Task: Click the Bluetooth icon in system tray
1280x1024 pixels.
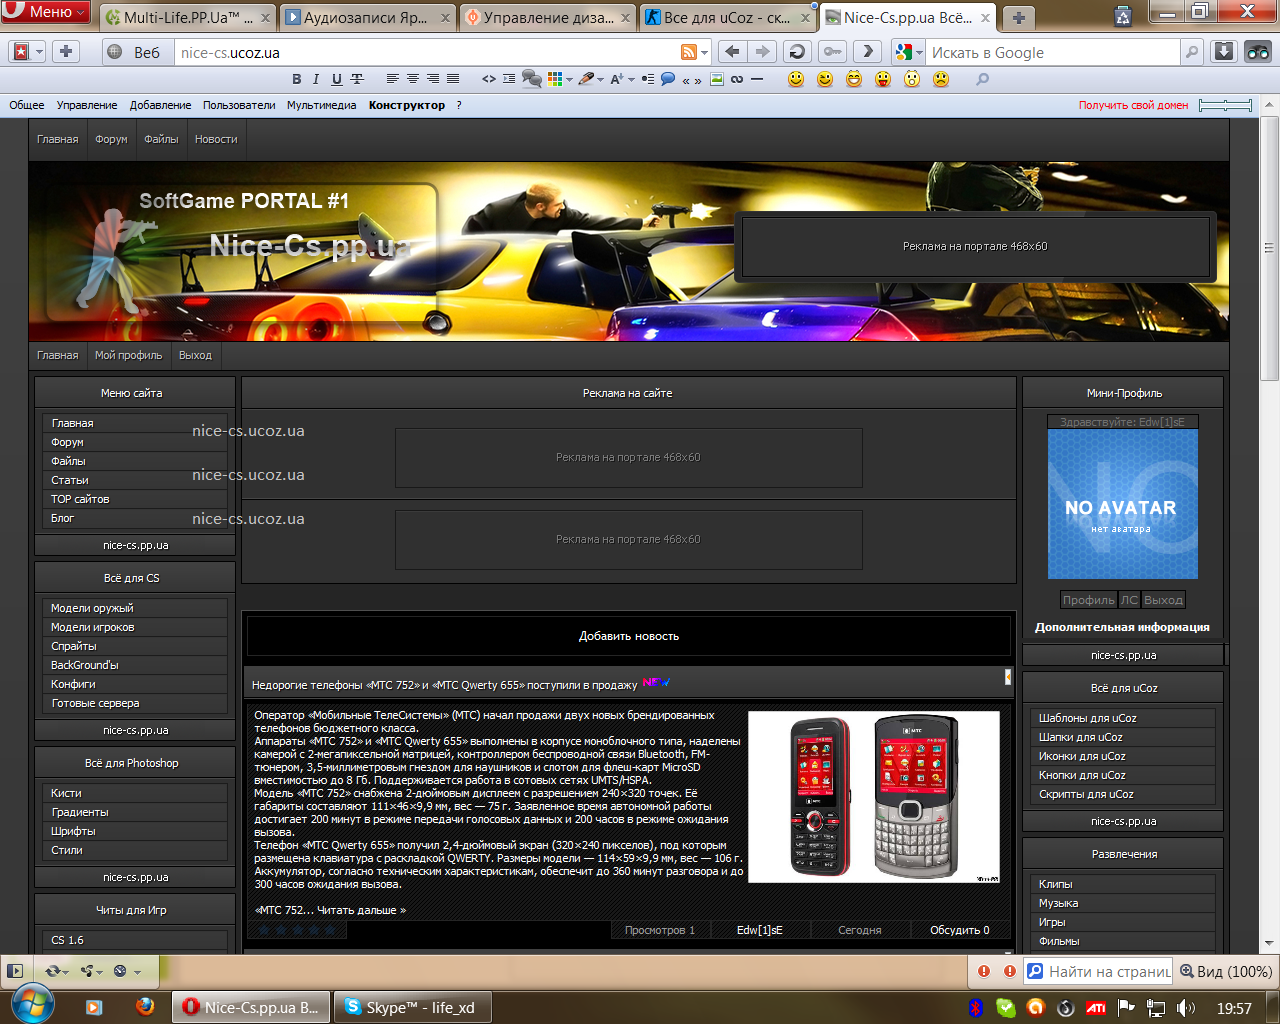Action: point(976,1008)
